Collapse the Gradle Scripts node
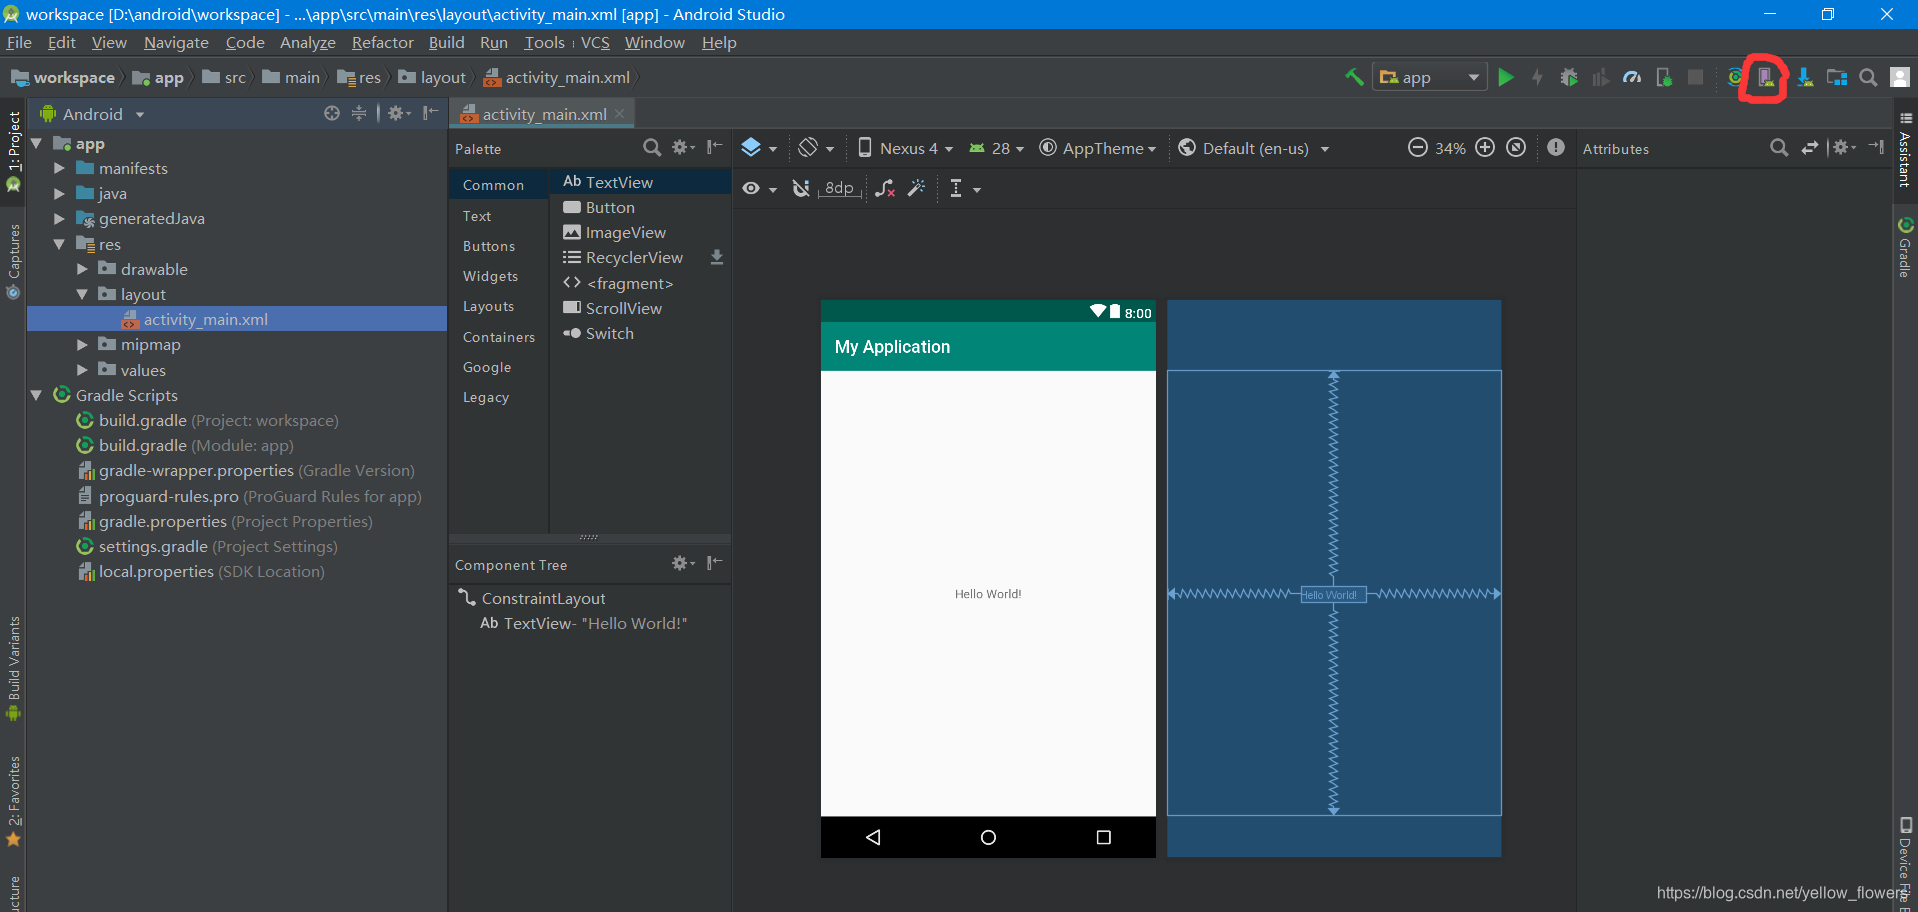This screenshot has height=912, width=1918. coord(37,395)
